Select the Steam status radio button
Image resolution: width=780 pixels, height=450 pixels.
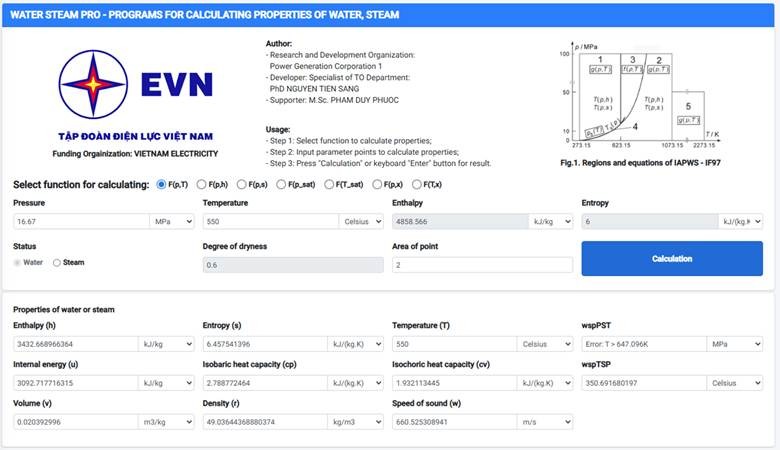(x=57, y=263)
